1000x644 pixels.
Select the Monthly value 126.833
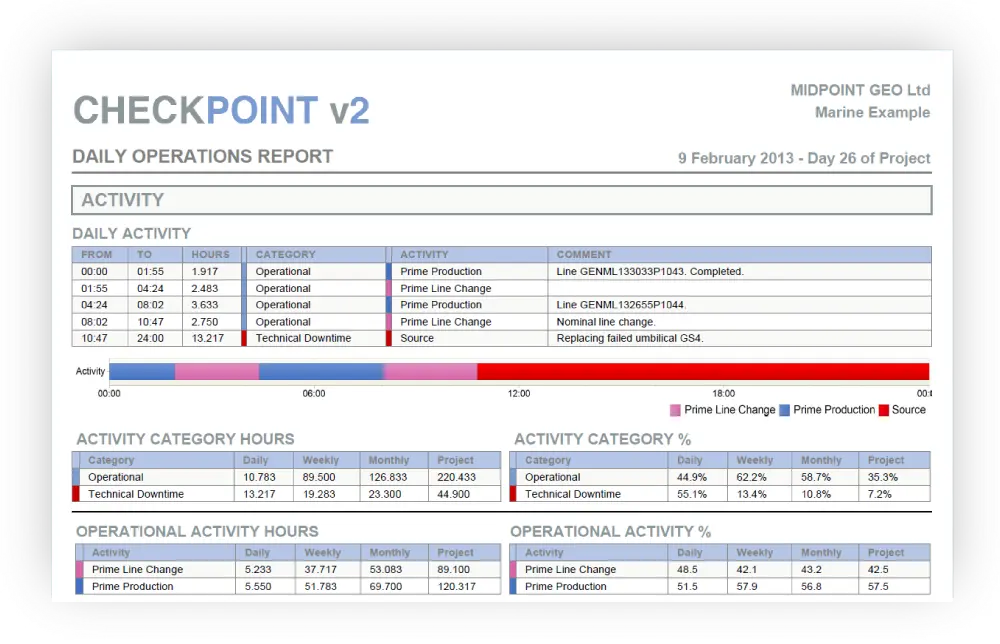(x=388, y=477)
